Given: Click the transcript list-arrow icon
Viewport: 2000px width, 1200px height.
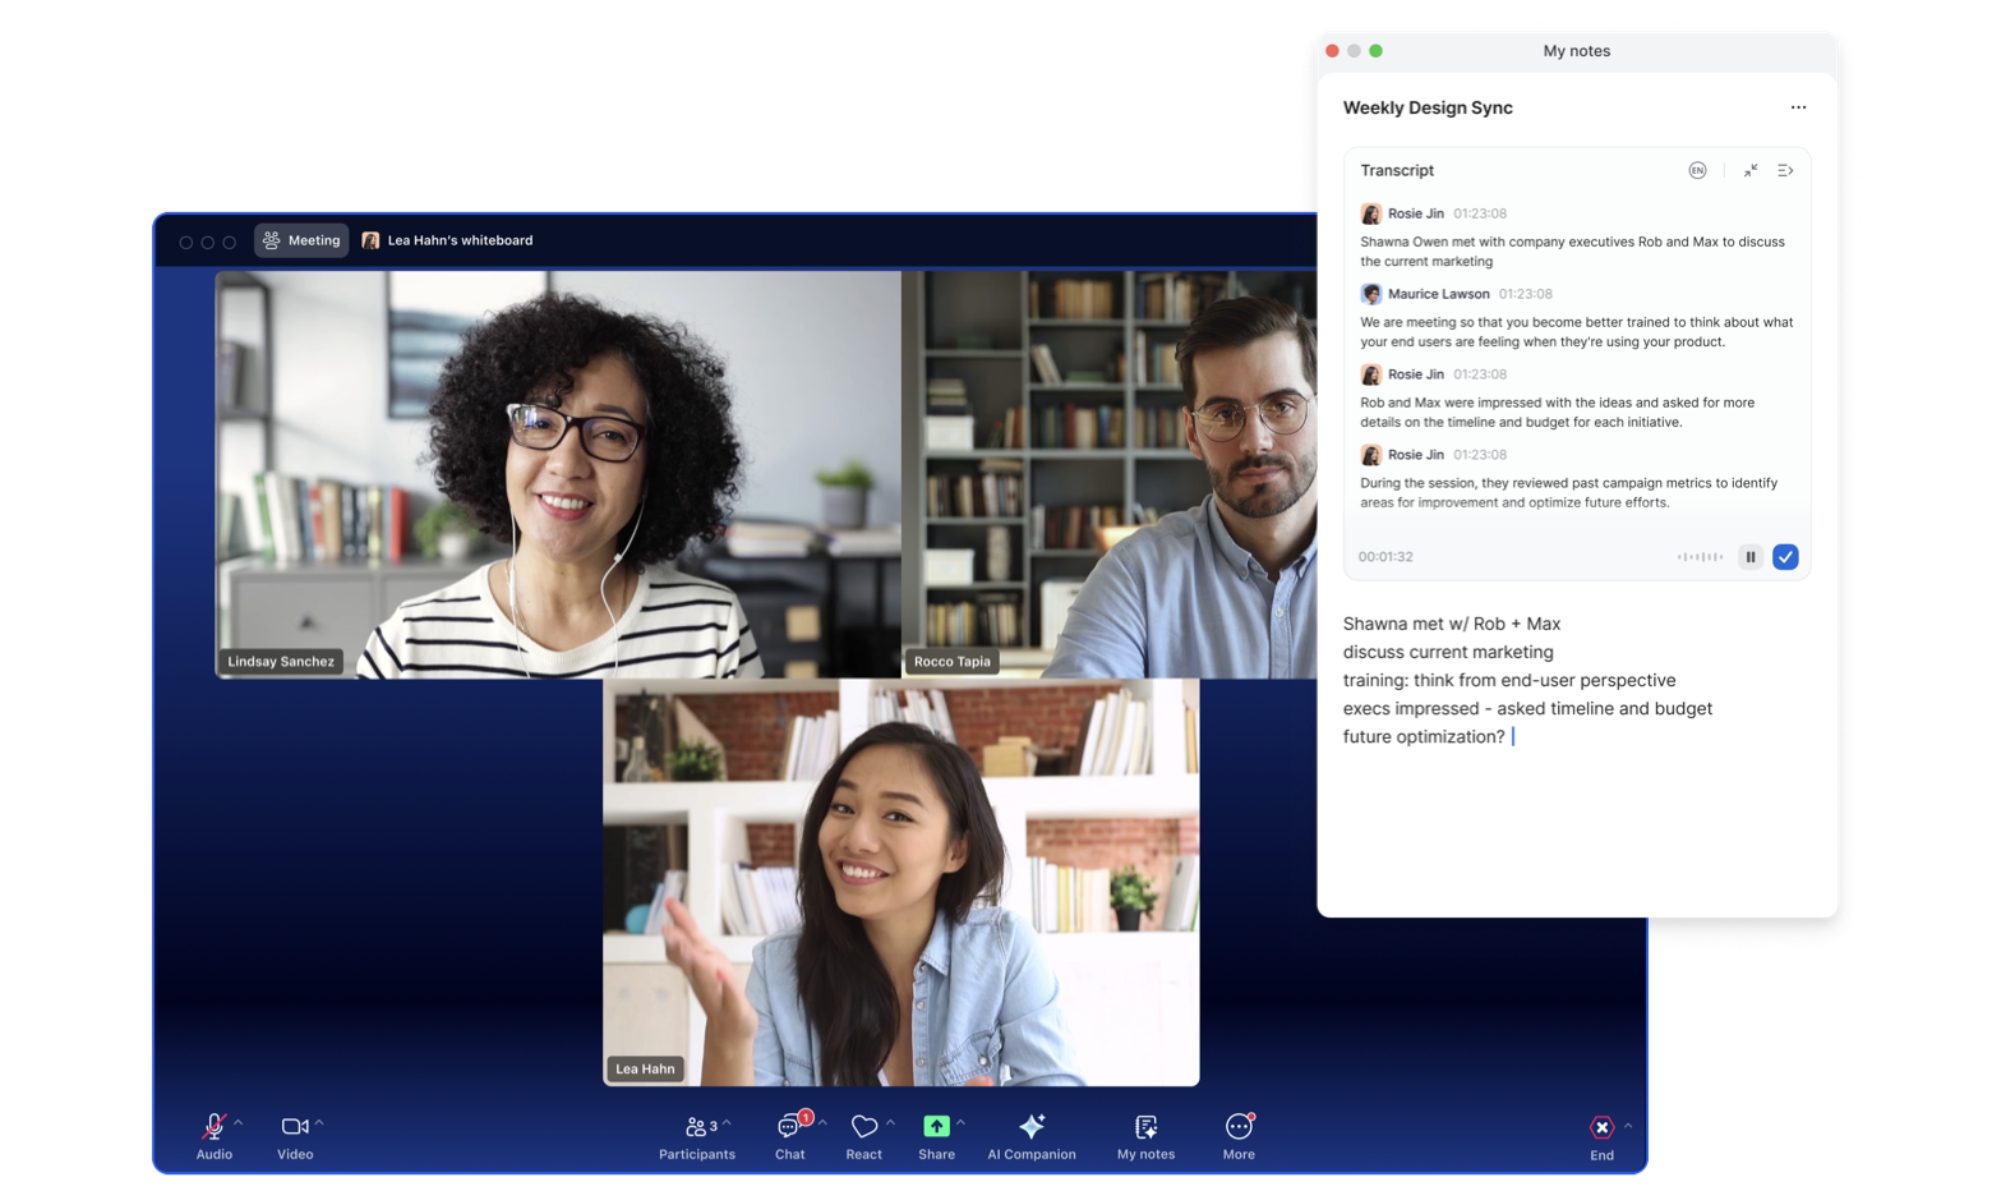Looking at the screenshot, I should point(1785,171).
